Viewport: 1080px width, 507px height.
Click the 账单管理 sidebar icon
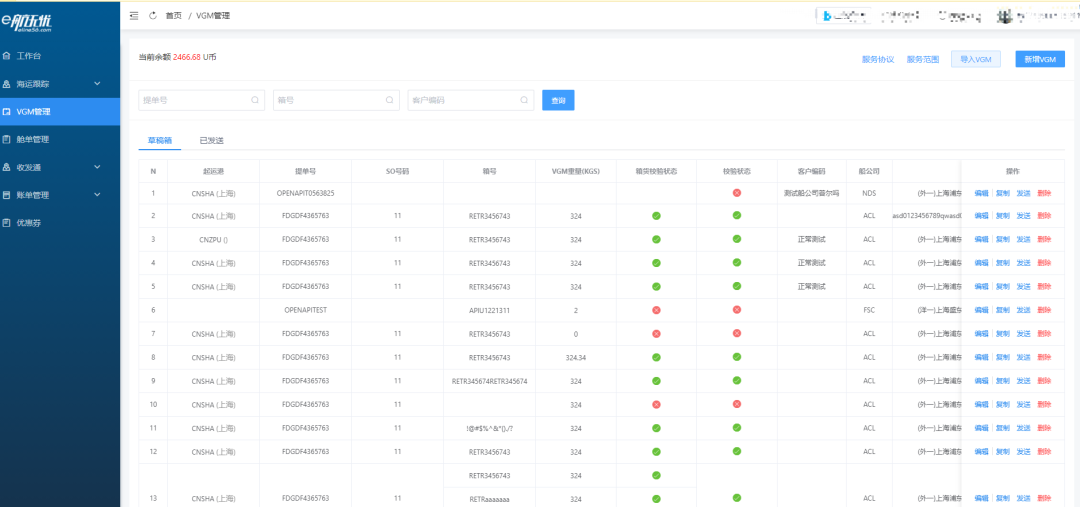(x=7, y=195)
